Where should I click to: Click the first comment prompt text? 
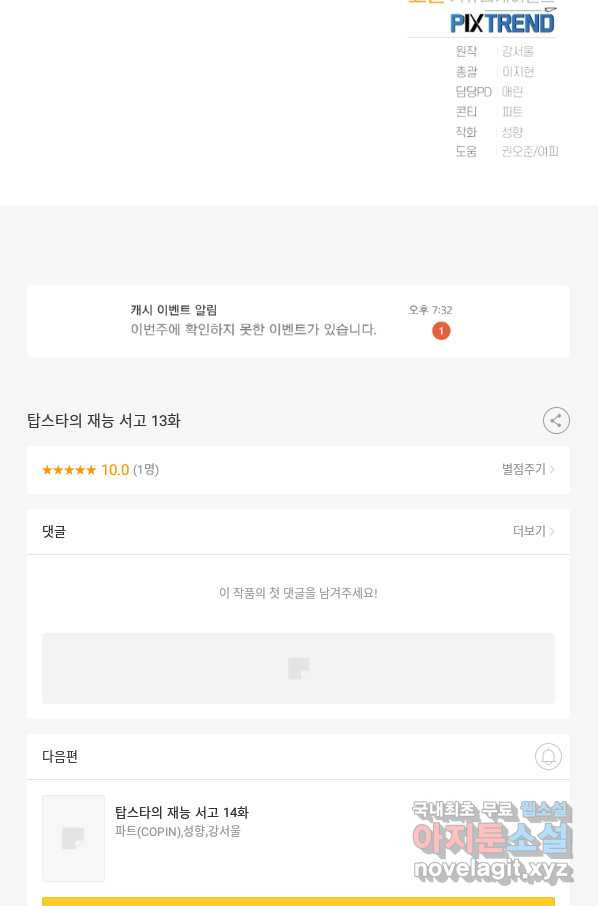[298, 593]
